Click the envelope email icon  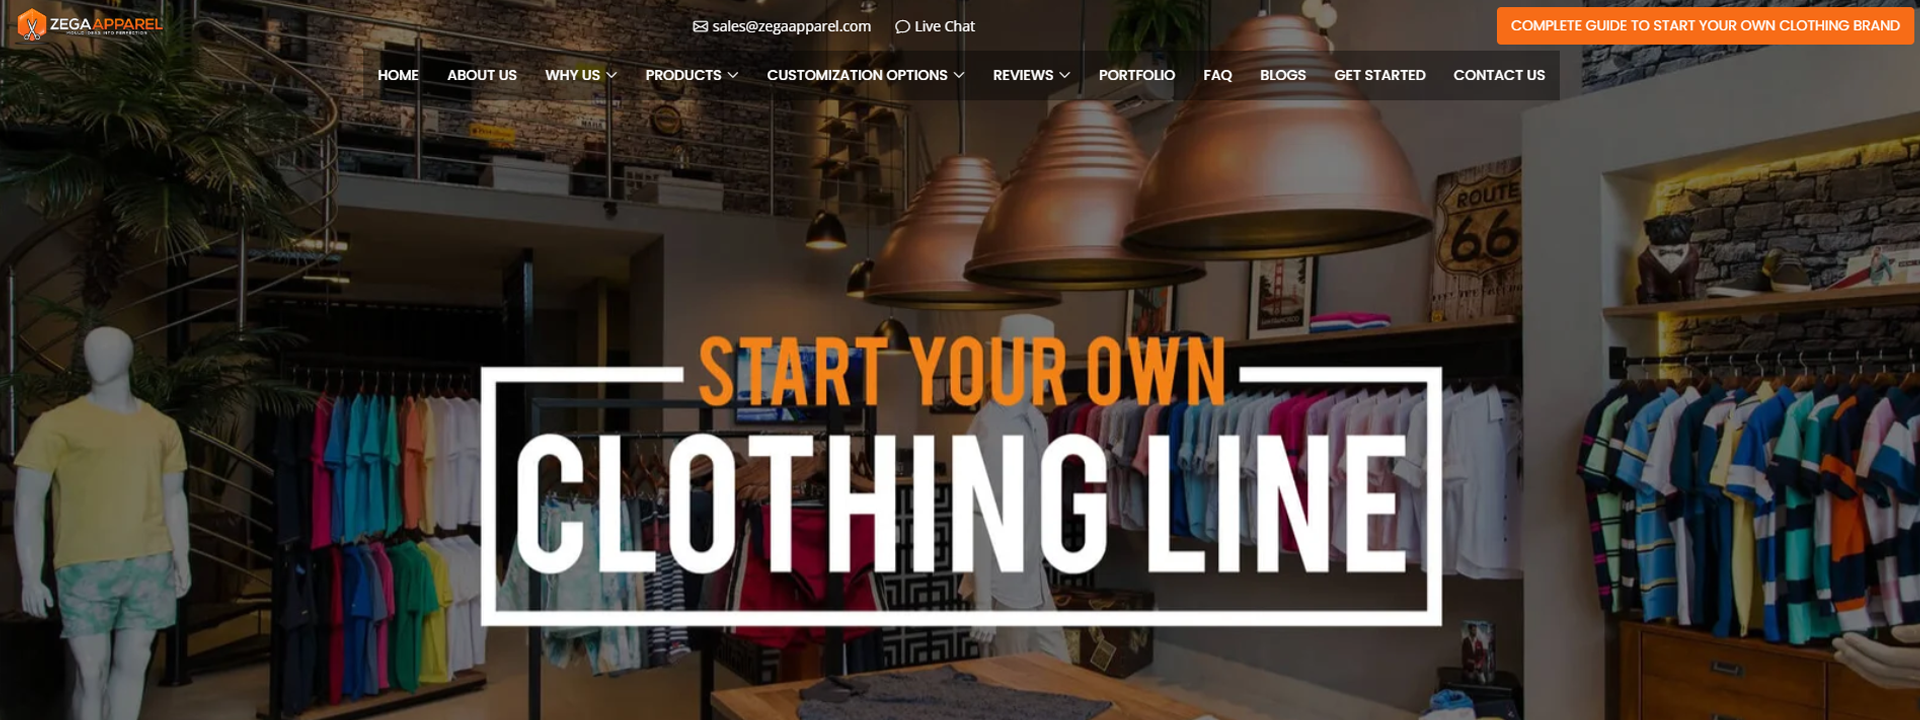coord(700,26)
